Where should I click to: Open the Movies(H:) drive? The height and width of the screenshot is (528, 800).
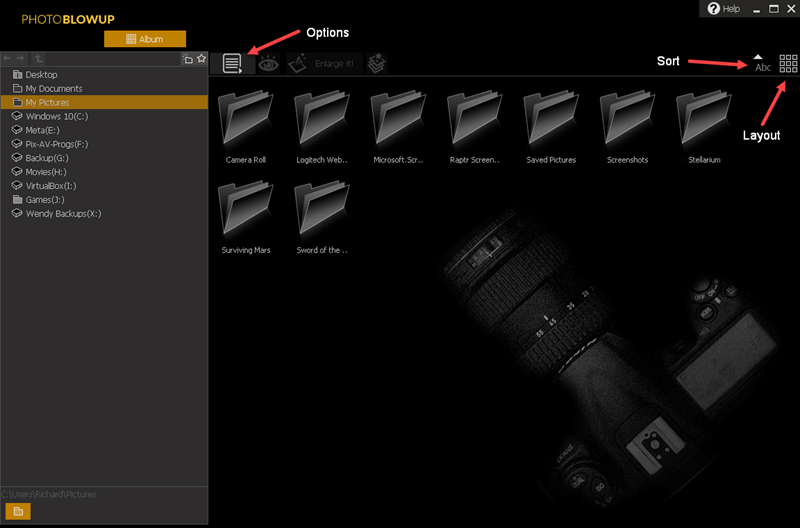(104, 172)
